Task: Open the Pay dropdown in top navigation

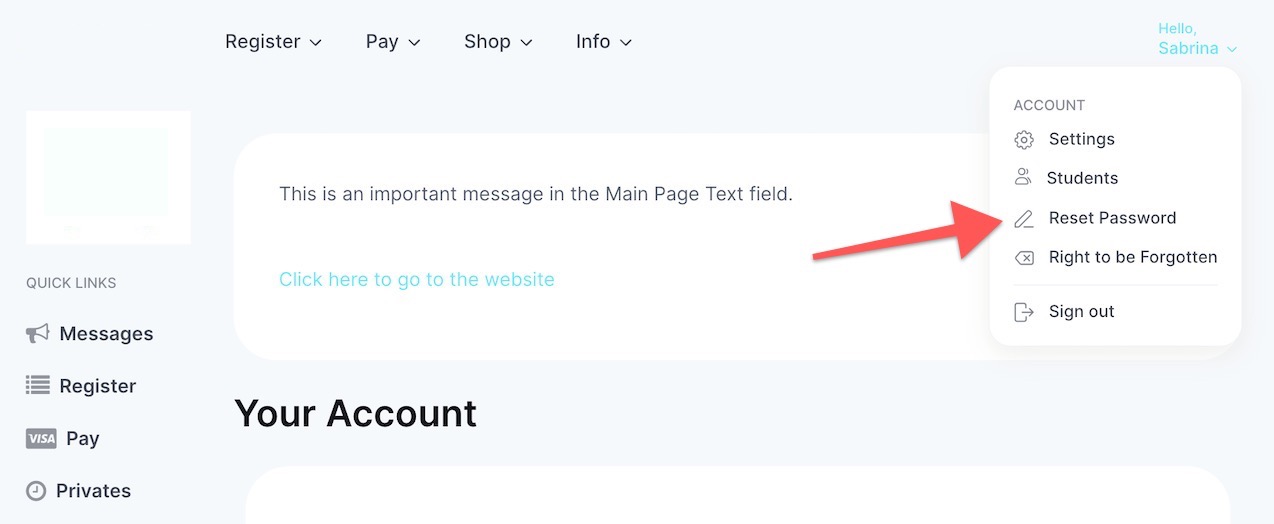Action: click(x=393, y=42)
